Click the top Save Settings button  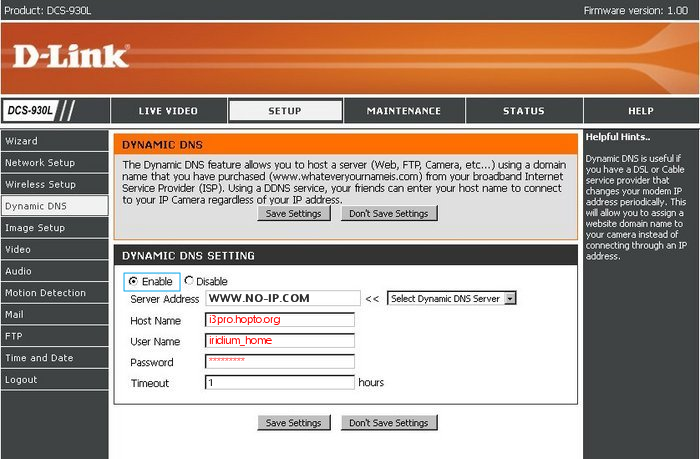point(293,214)
